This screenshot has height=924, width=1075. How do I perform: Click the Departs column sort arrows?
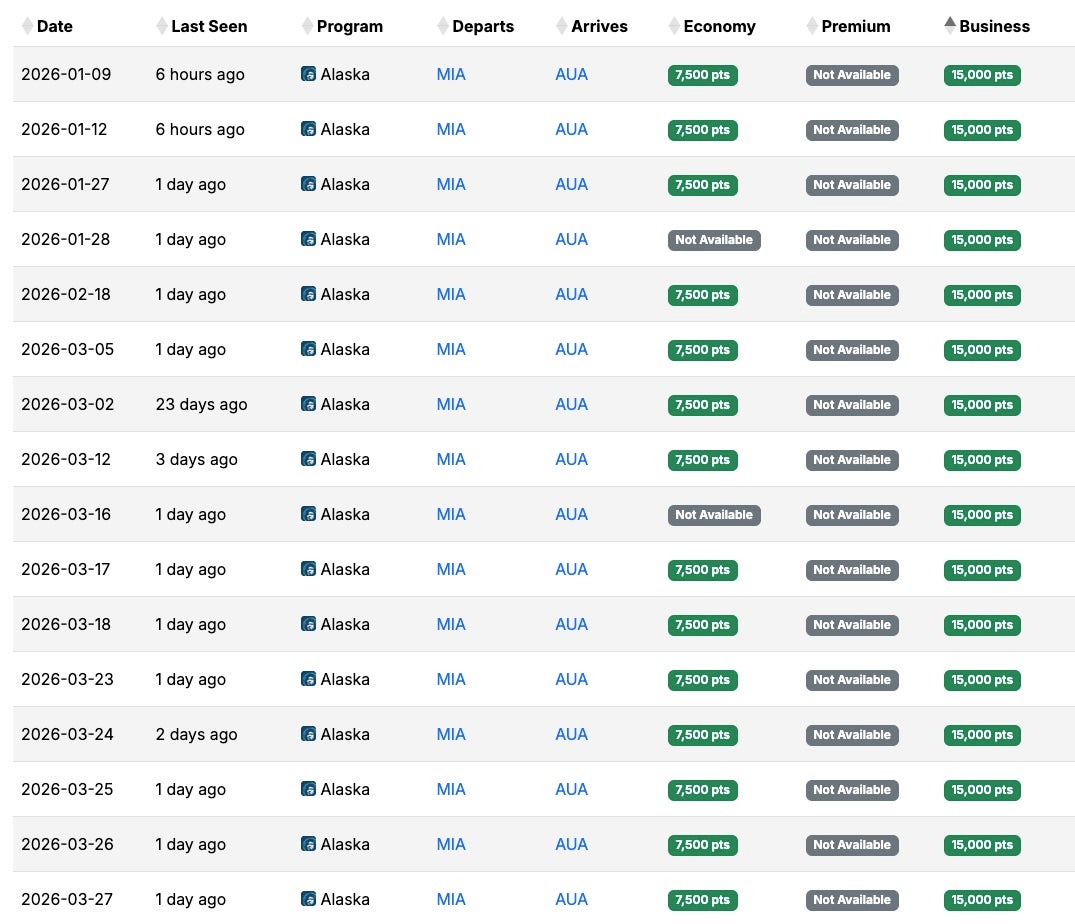coord(443,26)
